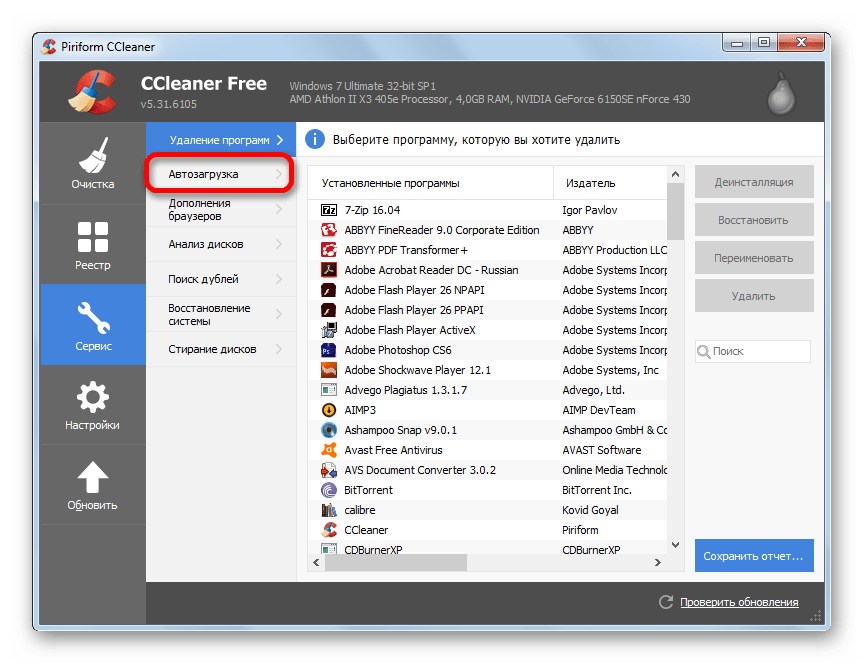Click the BitTorrent icon

click(329, 490)
